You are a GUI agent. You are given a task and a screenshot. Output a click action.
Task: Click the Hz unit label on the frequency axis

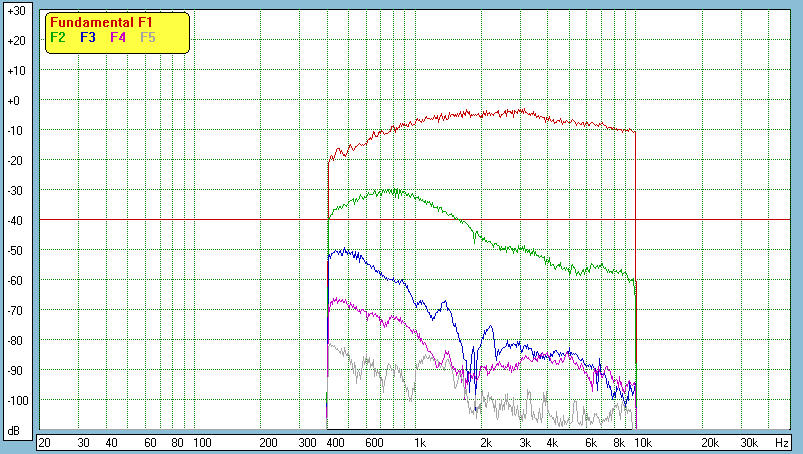pos(783,442)
